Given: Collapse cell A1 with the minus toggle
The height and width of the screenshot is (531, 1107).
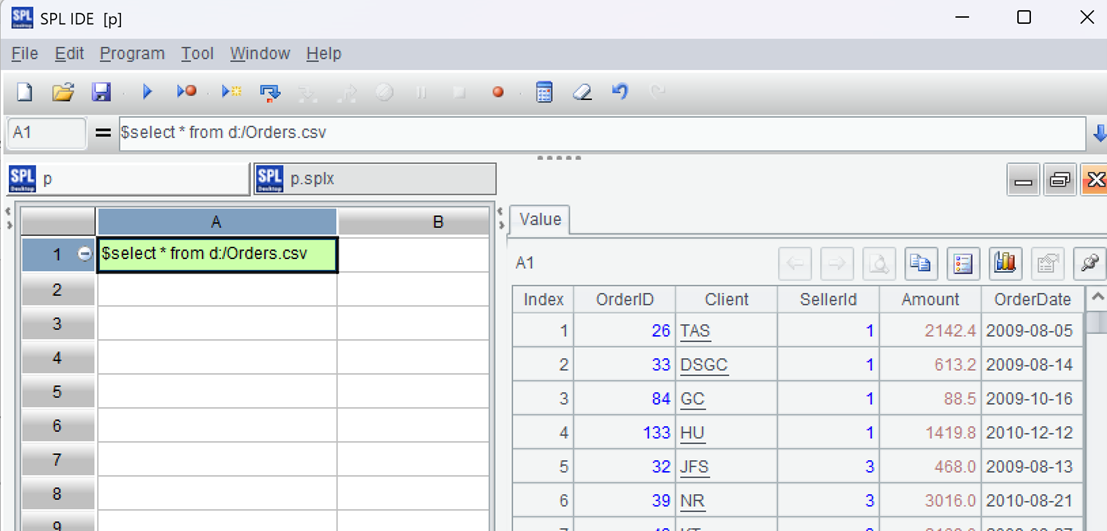Looking at the screenshot, I should (x=85, y=254).
